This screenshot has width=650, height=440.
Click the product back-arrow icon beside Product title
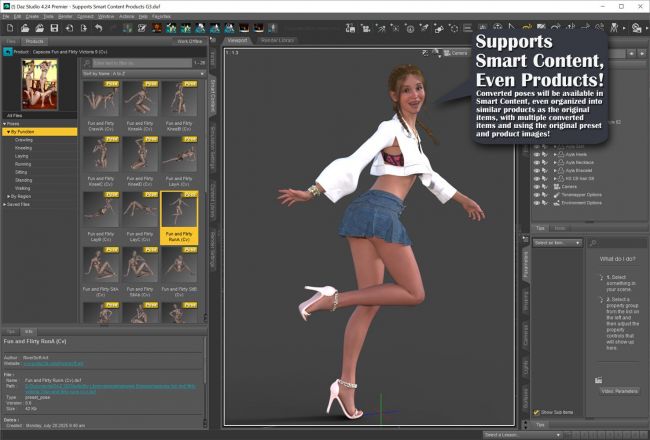[x=8, y=50]
